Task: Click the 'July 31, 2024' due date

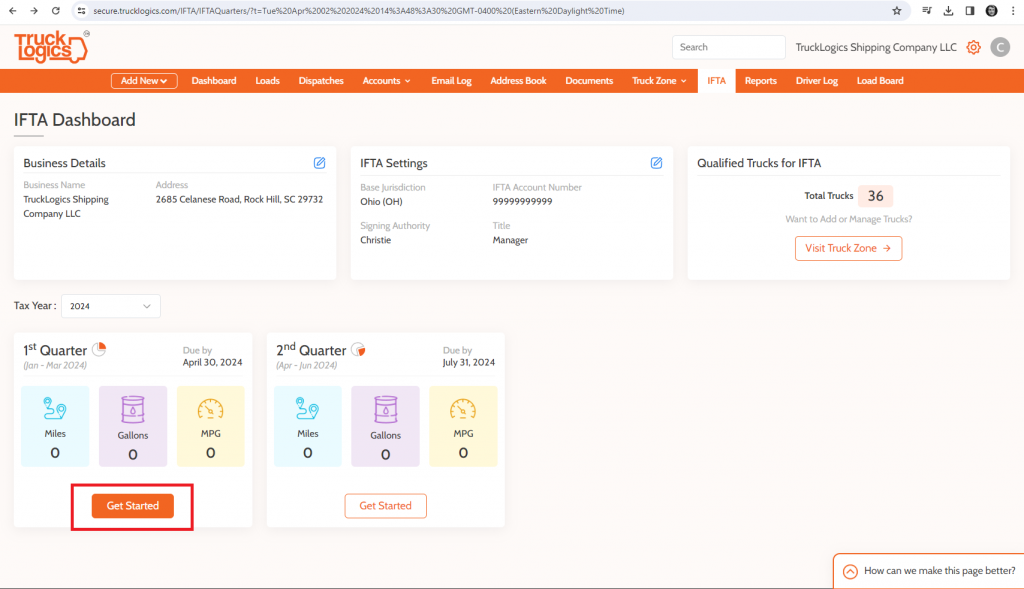Action: (x=469, y=362)
